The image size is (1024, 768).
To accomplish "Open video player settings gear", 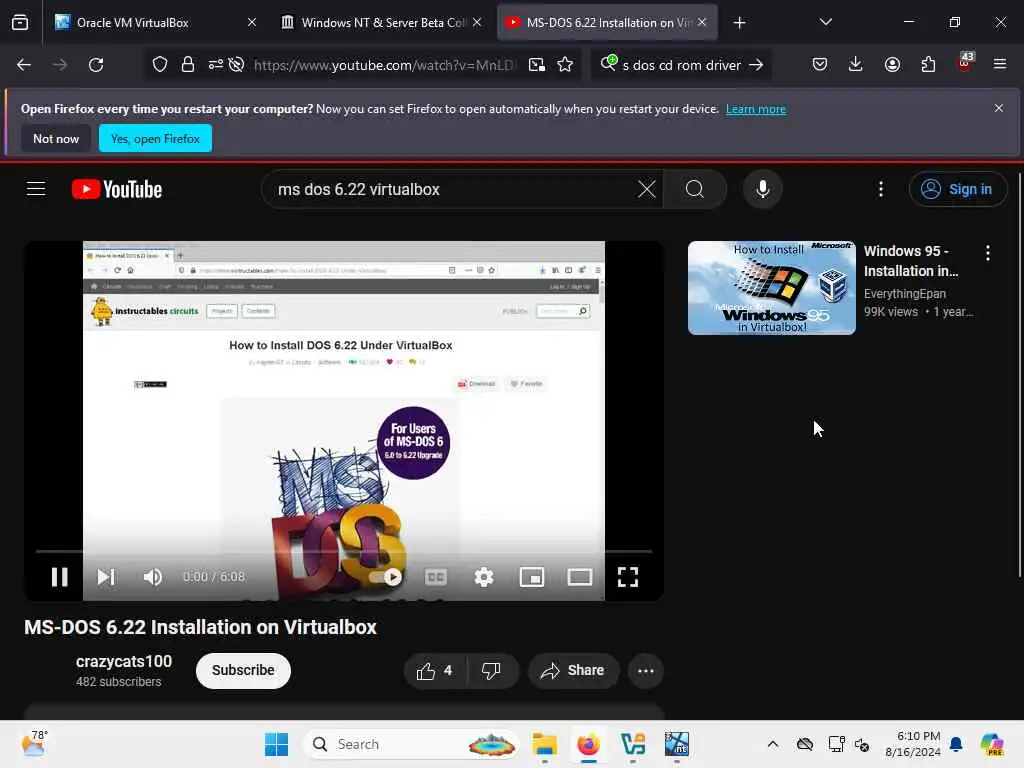I will coord(484,577).
